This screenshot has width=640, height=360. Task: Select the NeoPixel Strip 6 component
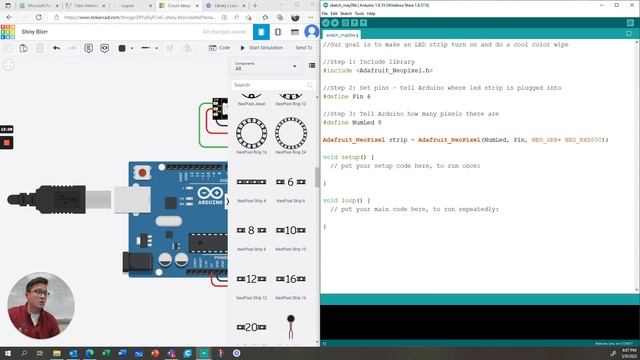[x=291, y=188]
